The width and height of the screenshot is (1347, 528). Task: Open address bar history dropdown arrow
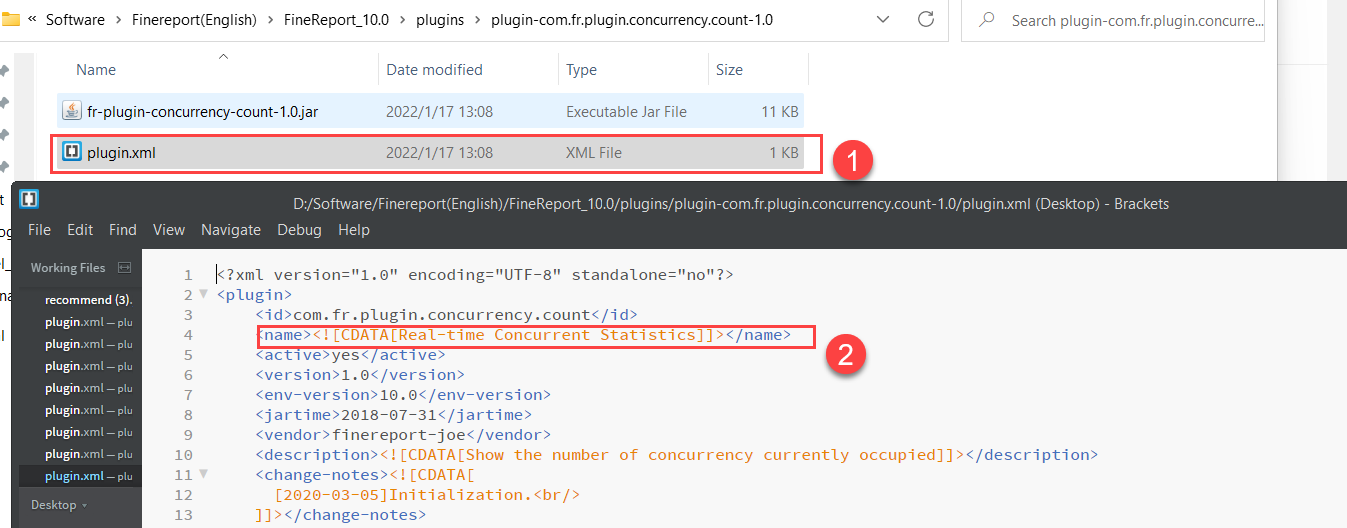(883, 19)
